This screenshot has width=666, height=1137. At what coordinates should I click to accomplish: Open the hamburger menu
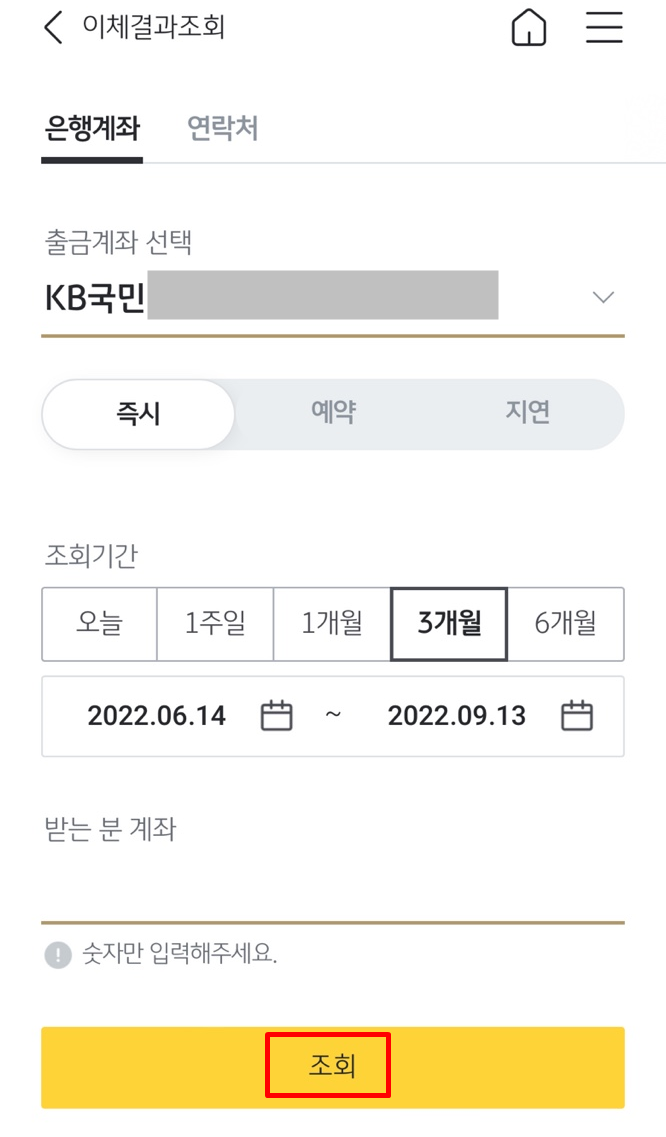click(x=604, y=28)
